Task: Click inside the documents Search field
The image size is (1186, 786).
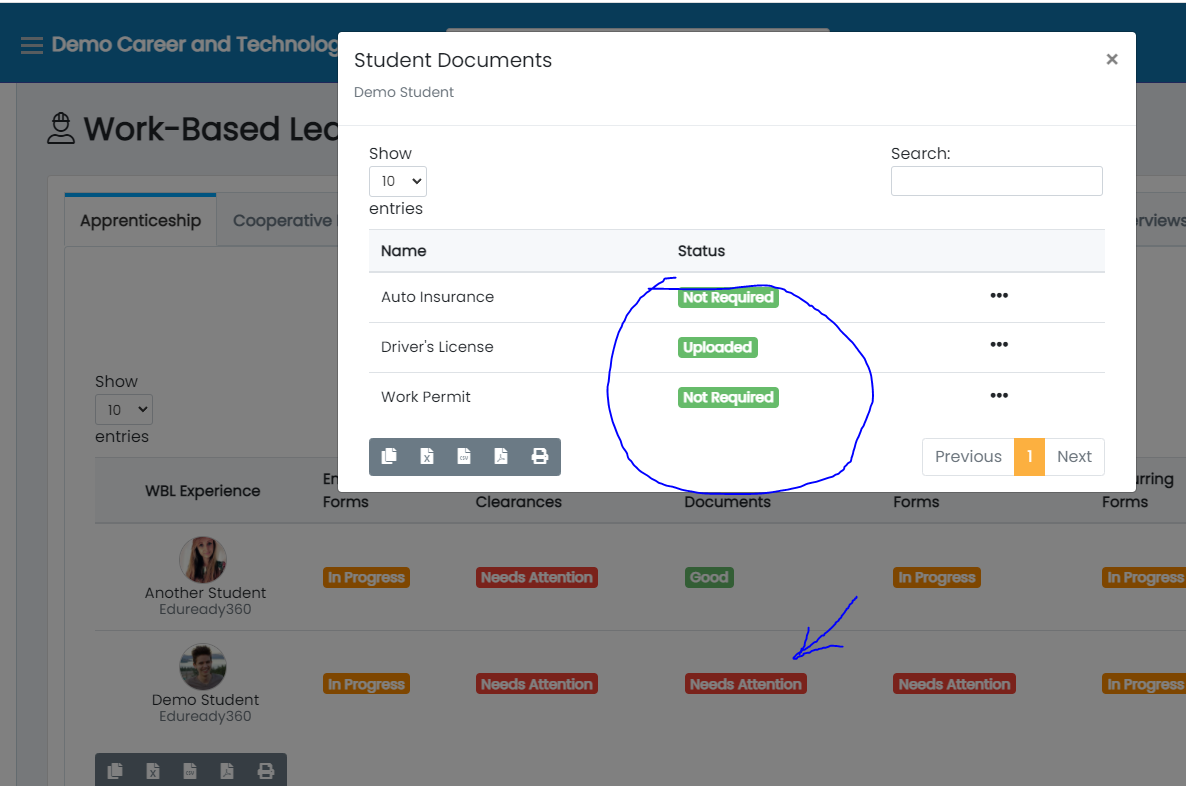Action: click(996, 181)
